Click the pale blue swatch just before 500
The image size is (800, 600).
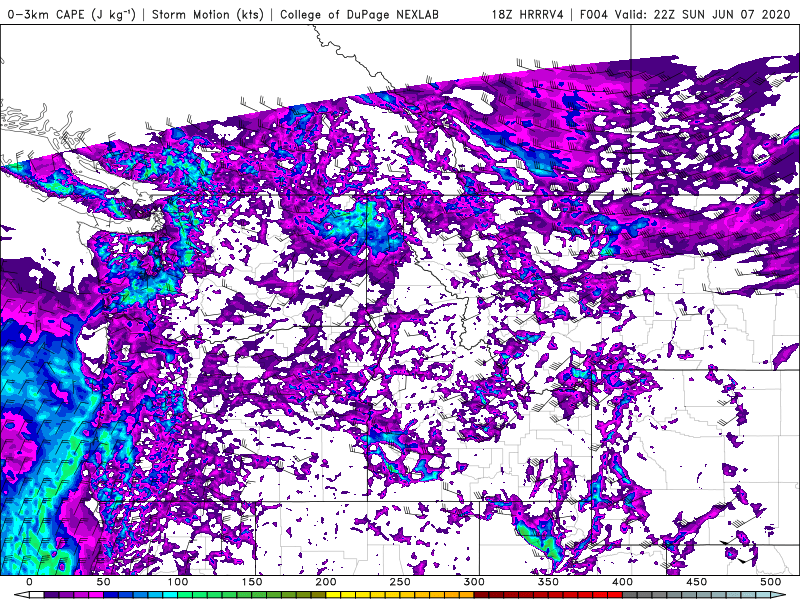763,594
